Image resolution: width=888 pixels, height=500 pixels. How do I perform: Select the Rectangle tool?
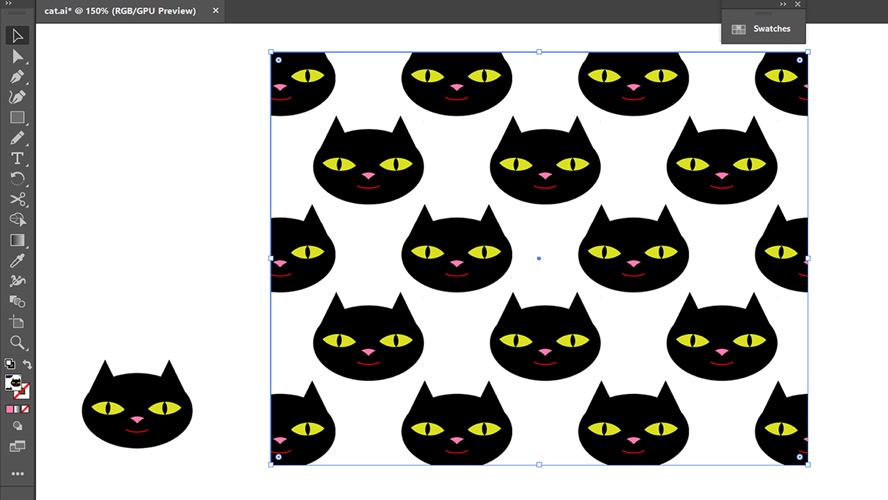point(18,118)
